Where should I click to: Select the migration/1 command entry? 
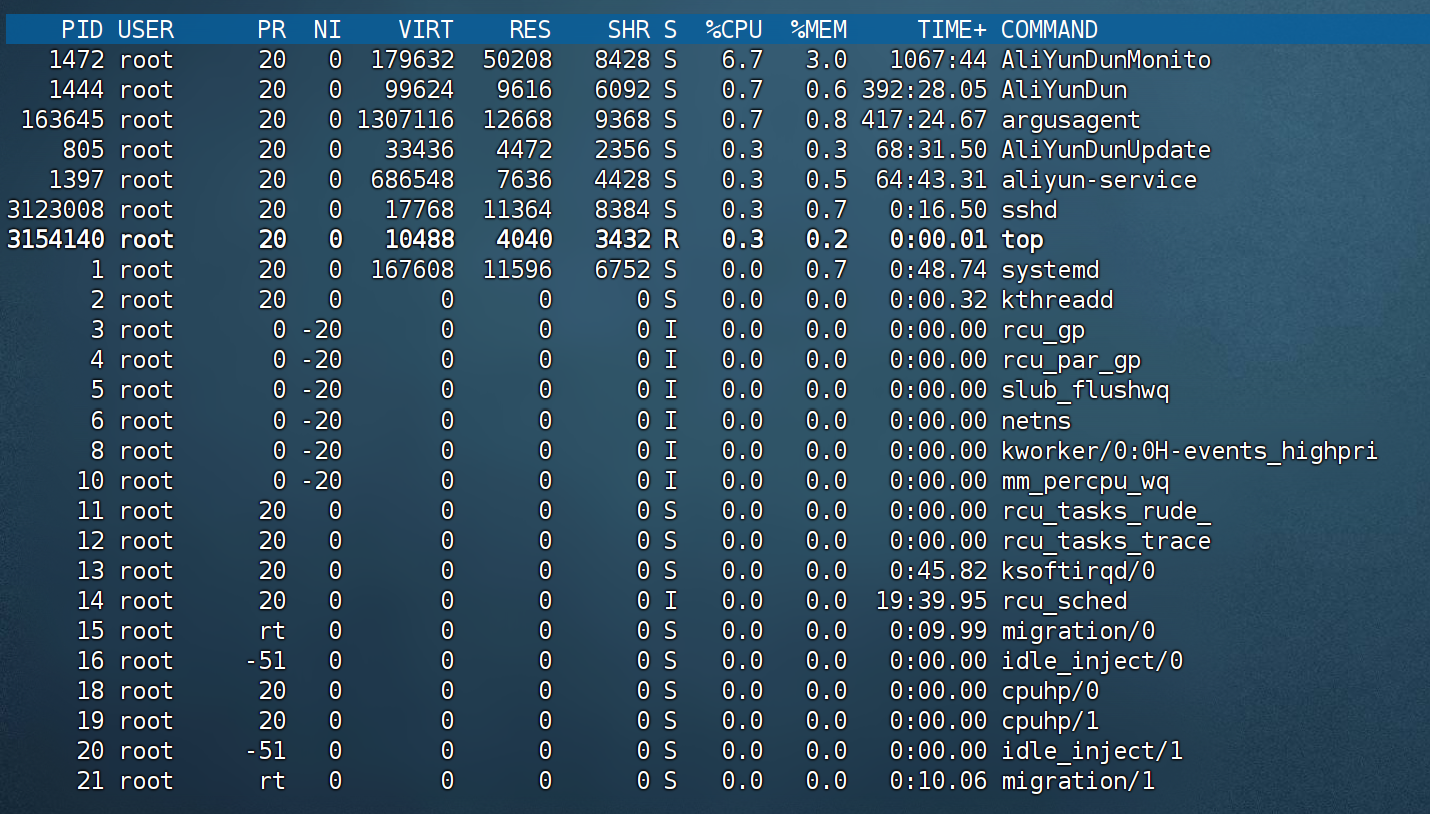click(1078, 781)
